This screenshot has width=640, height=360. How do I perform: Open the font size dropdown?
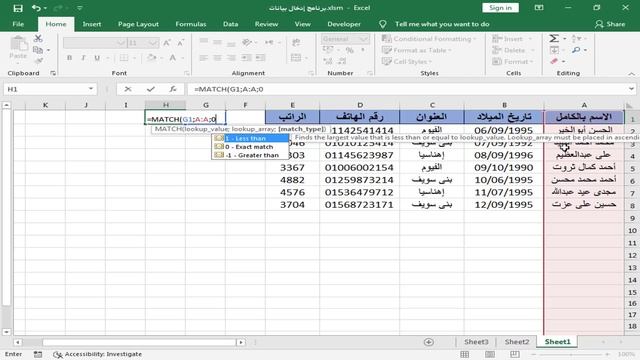pyautogui.click(x=153, y=43)
